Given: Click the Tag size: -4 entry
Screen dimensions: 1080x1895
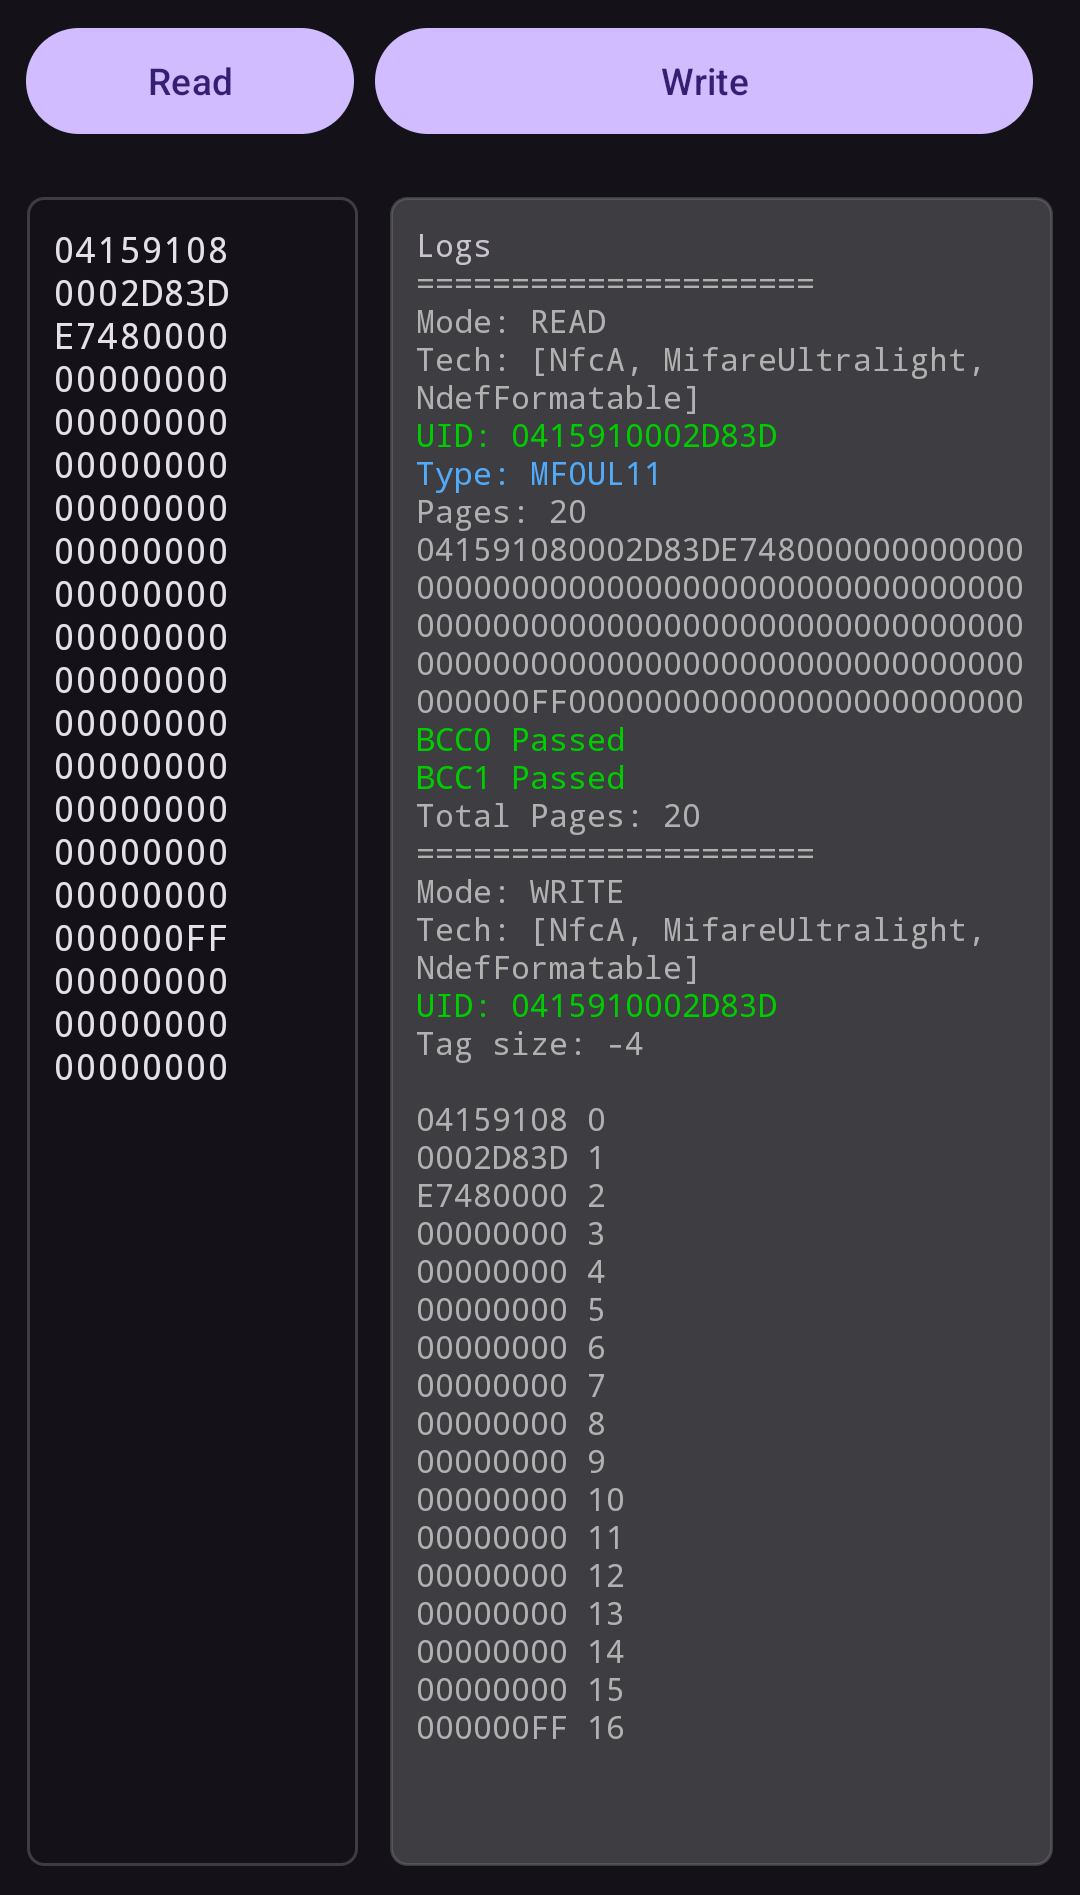Looking at the screenshot, I should coord(531,1043).
